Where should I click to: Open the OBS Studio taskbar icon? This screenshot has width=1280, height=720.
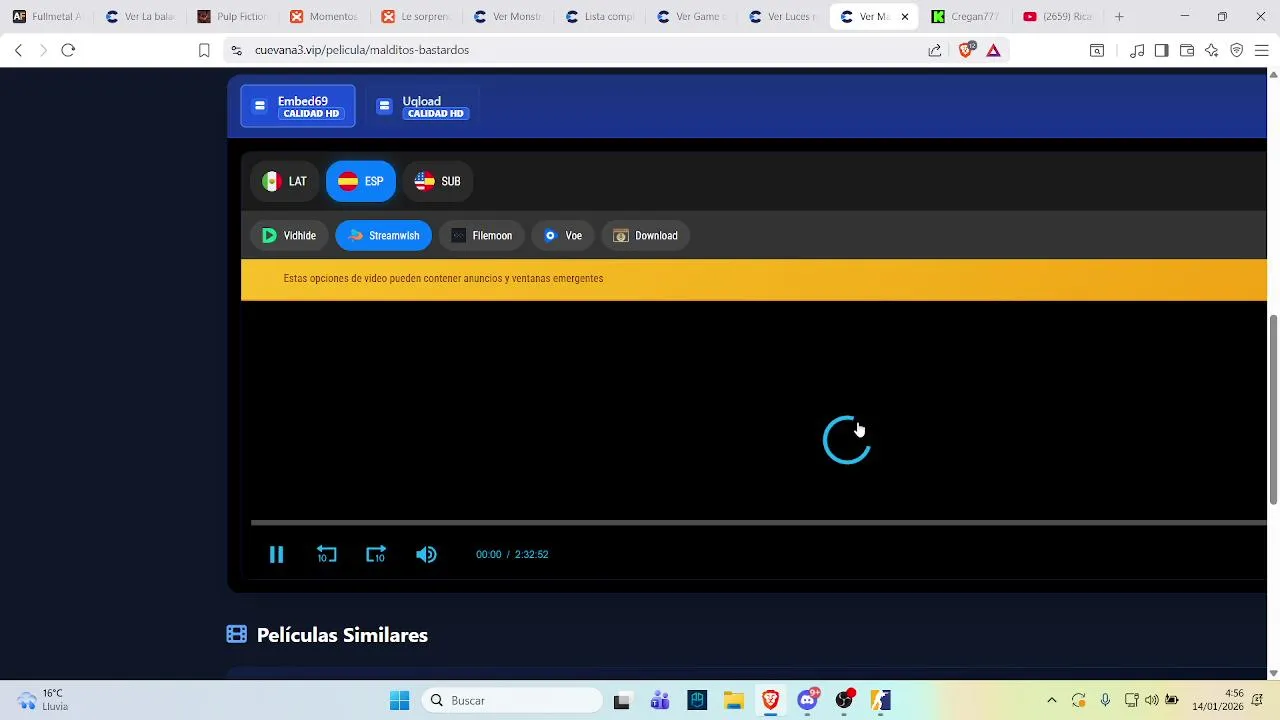[844, 700]
